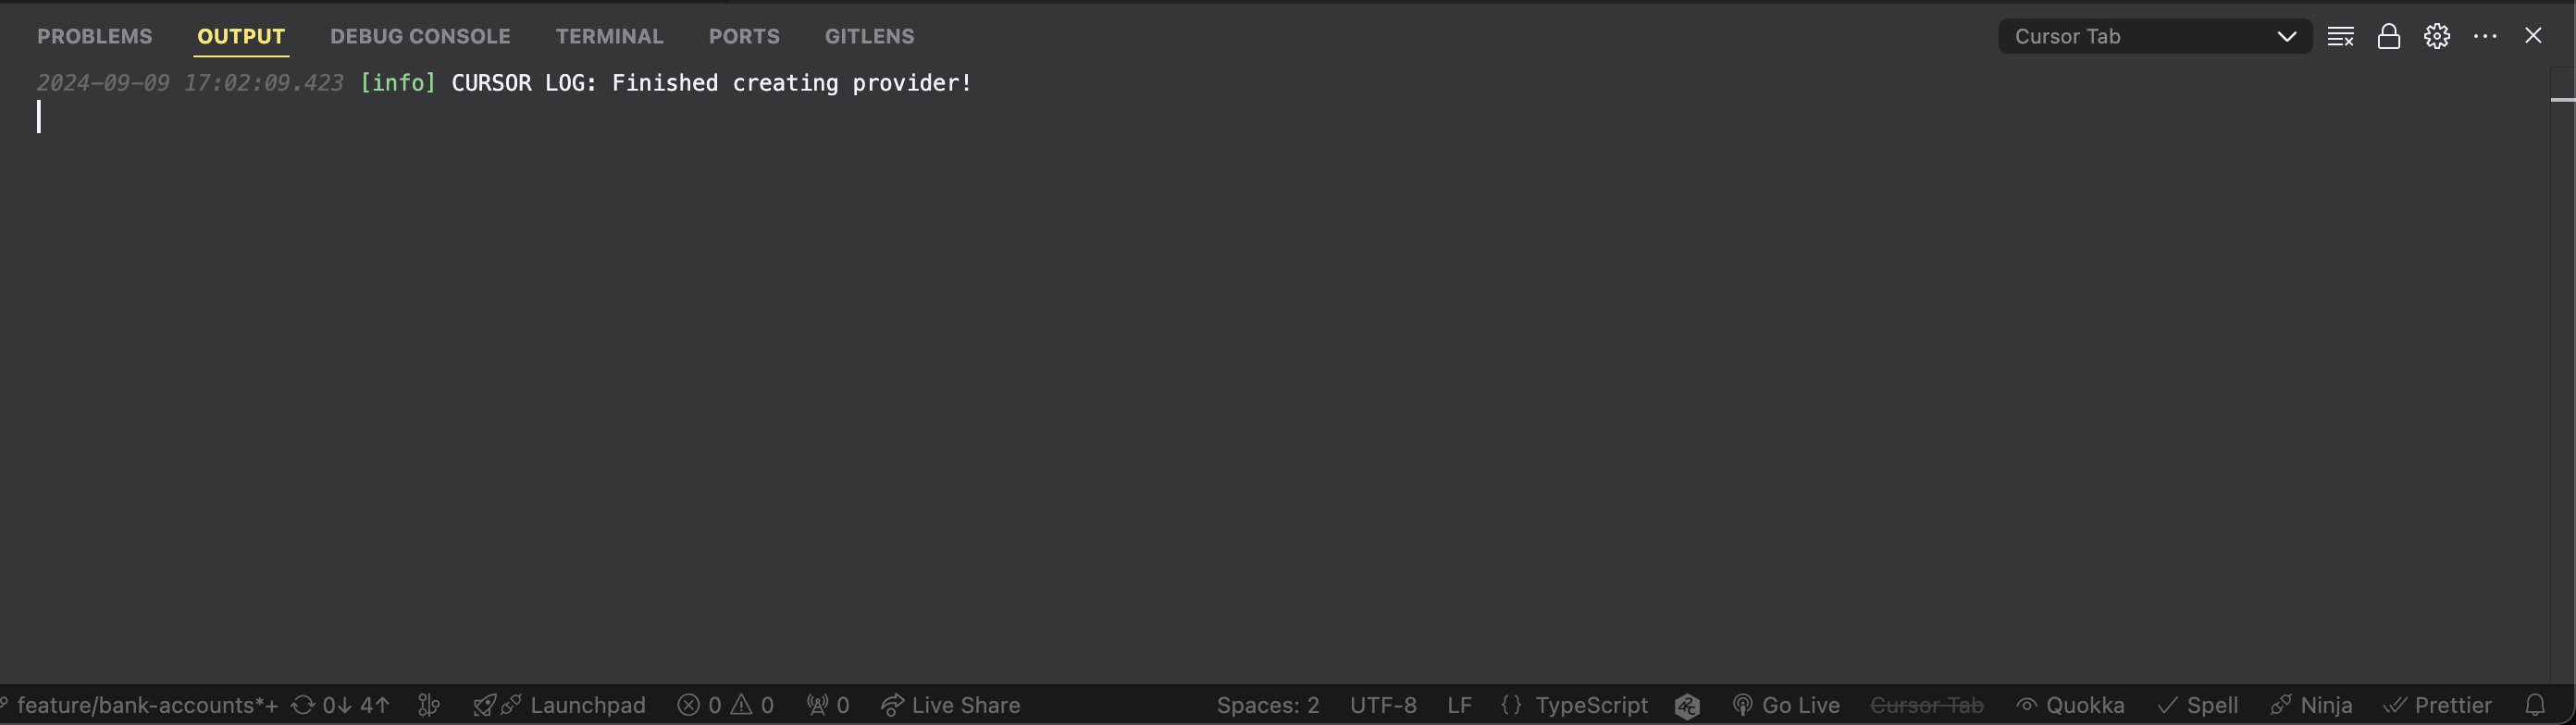Toggle output scroll lock icon
This screenshot has height=725, width=2576.
pyautogui.click(x=2388, y=36)
